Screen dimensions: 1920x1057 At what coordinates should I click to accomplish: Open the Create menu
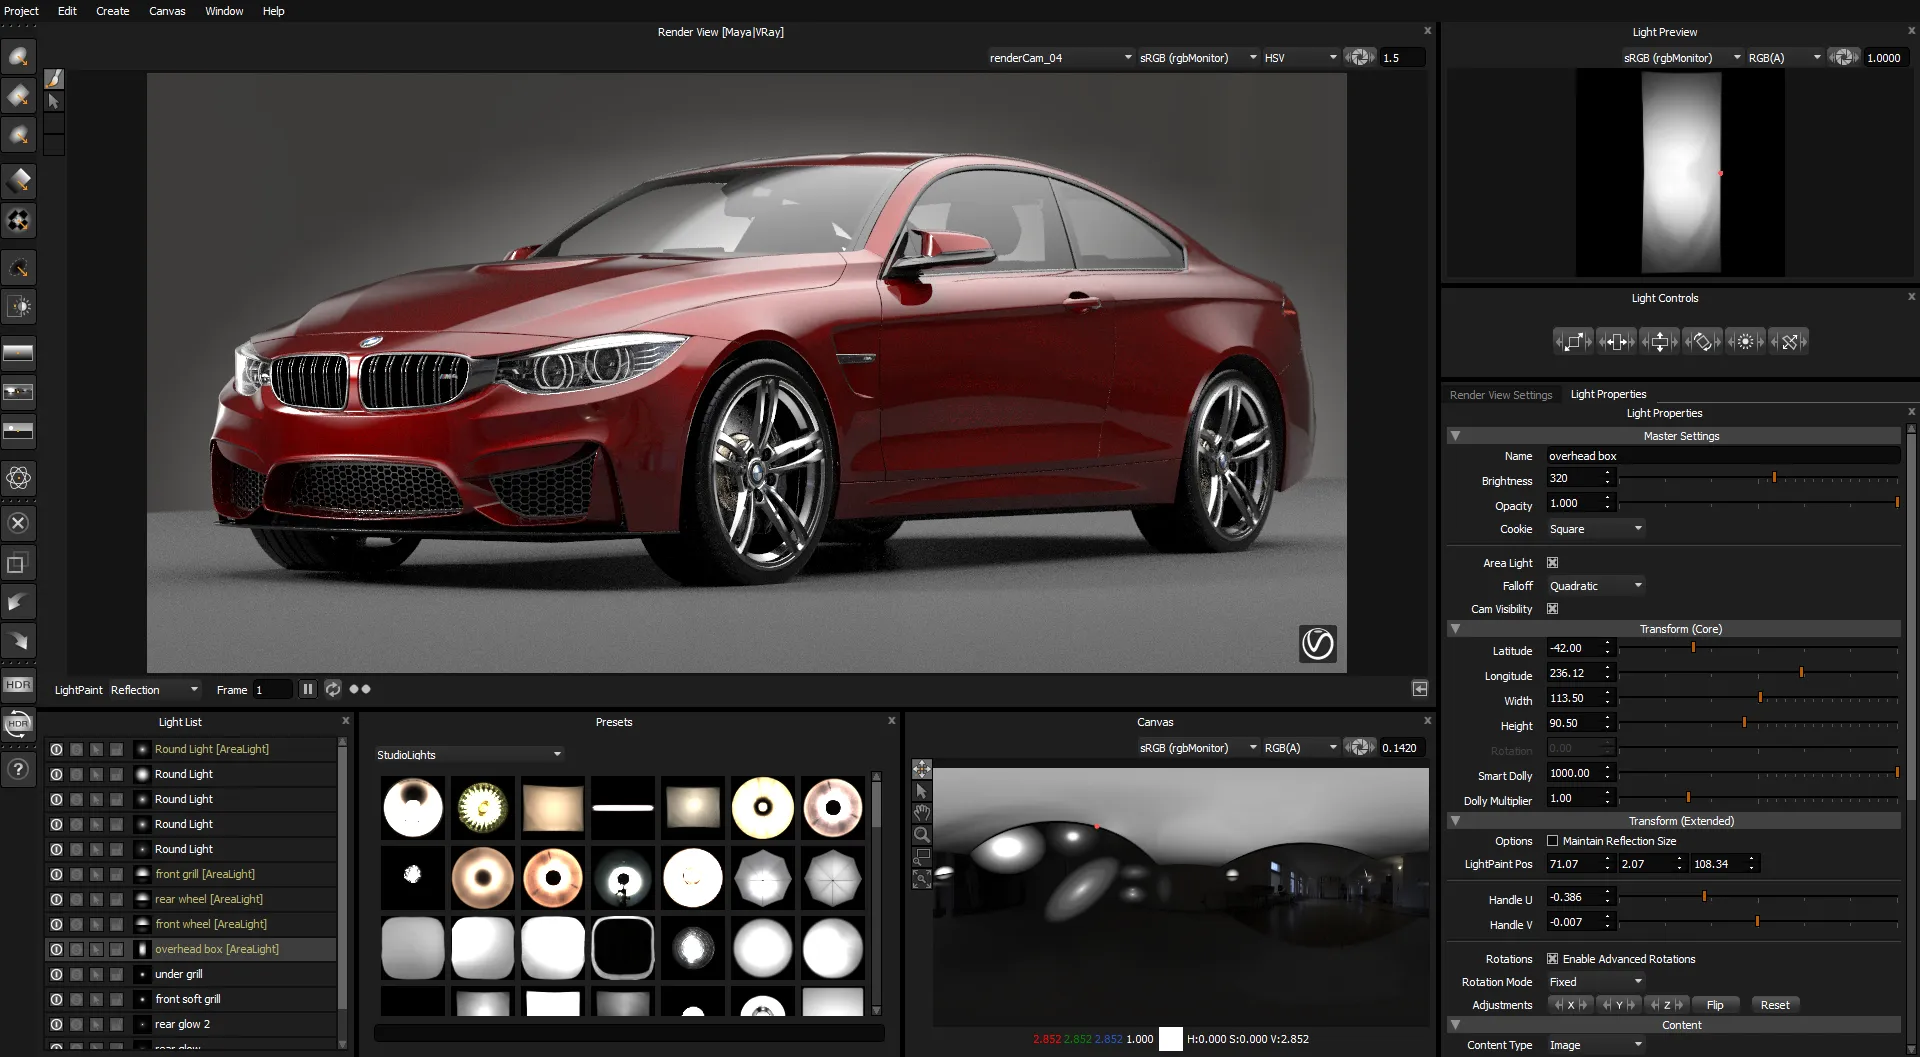coord(112,11)
